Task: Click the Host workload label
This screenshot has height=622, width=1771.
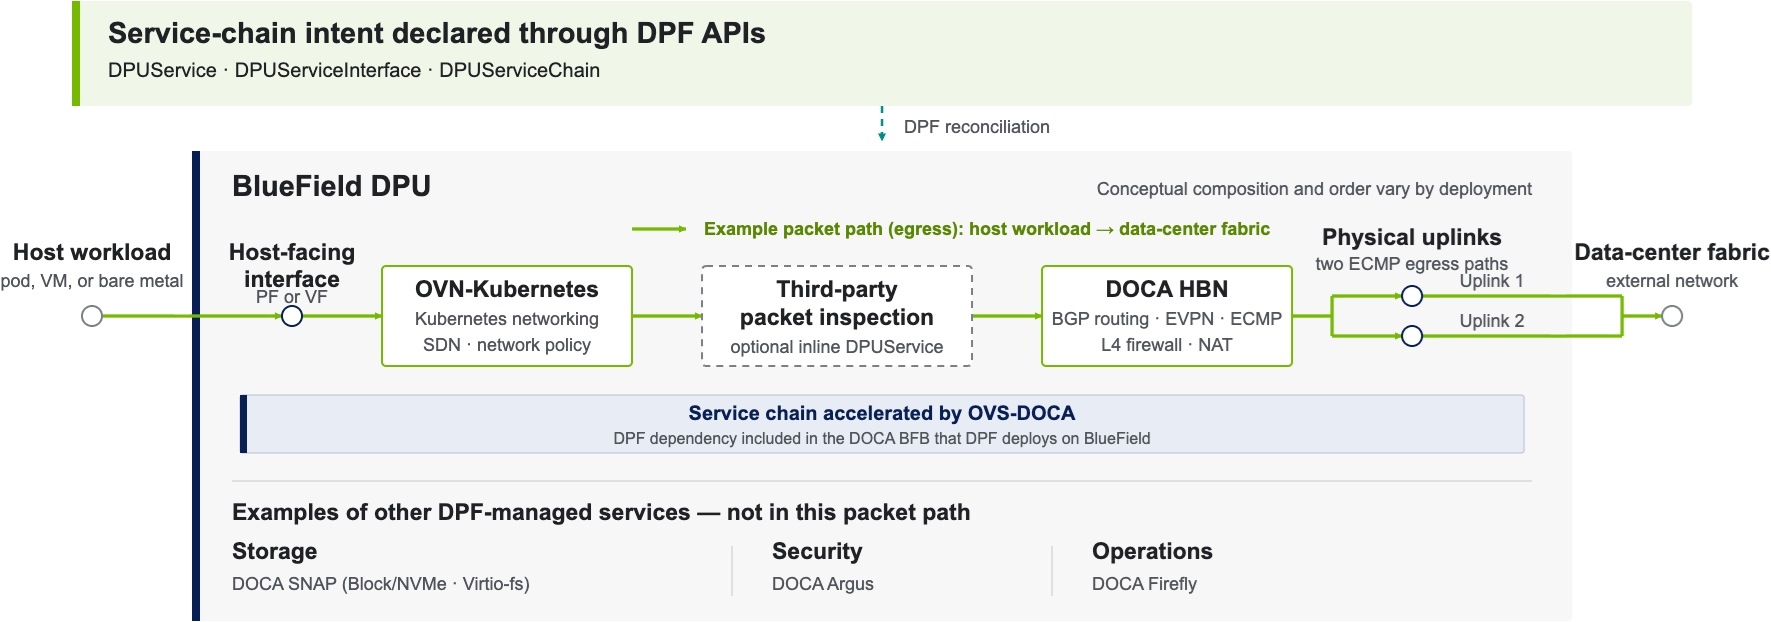Action: [92, 252]
